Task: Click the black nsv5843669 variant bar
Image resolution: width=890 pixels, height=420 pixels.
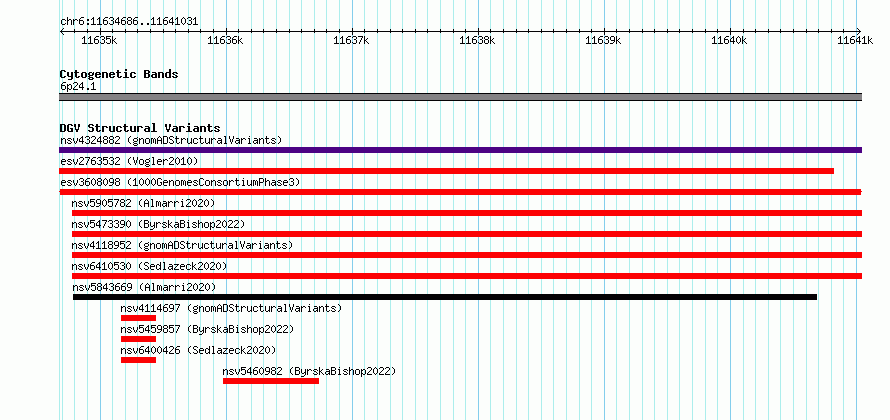Action: (x=445, y=297)
